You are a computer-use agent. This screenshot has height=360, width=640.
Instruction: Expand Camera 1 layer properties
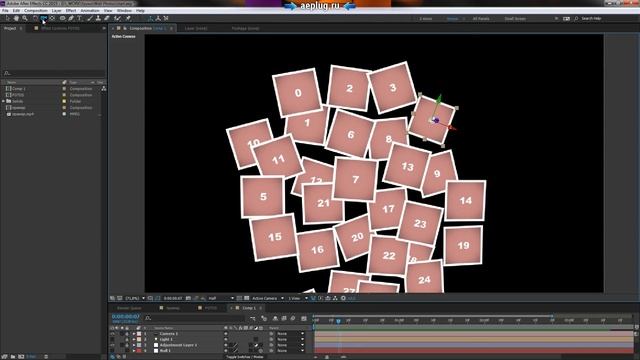click(x=134, y=334)
